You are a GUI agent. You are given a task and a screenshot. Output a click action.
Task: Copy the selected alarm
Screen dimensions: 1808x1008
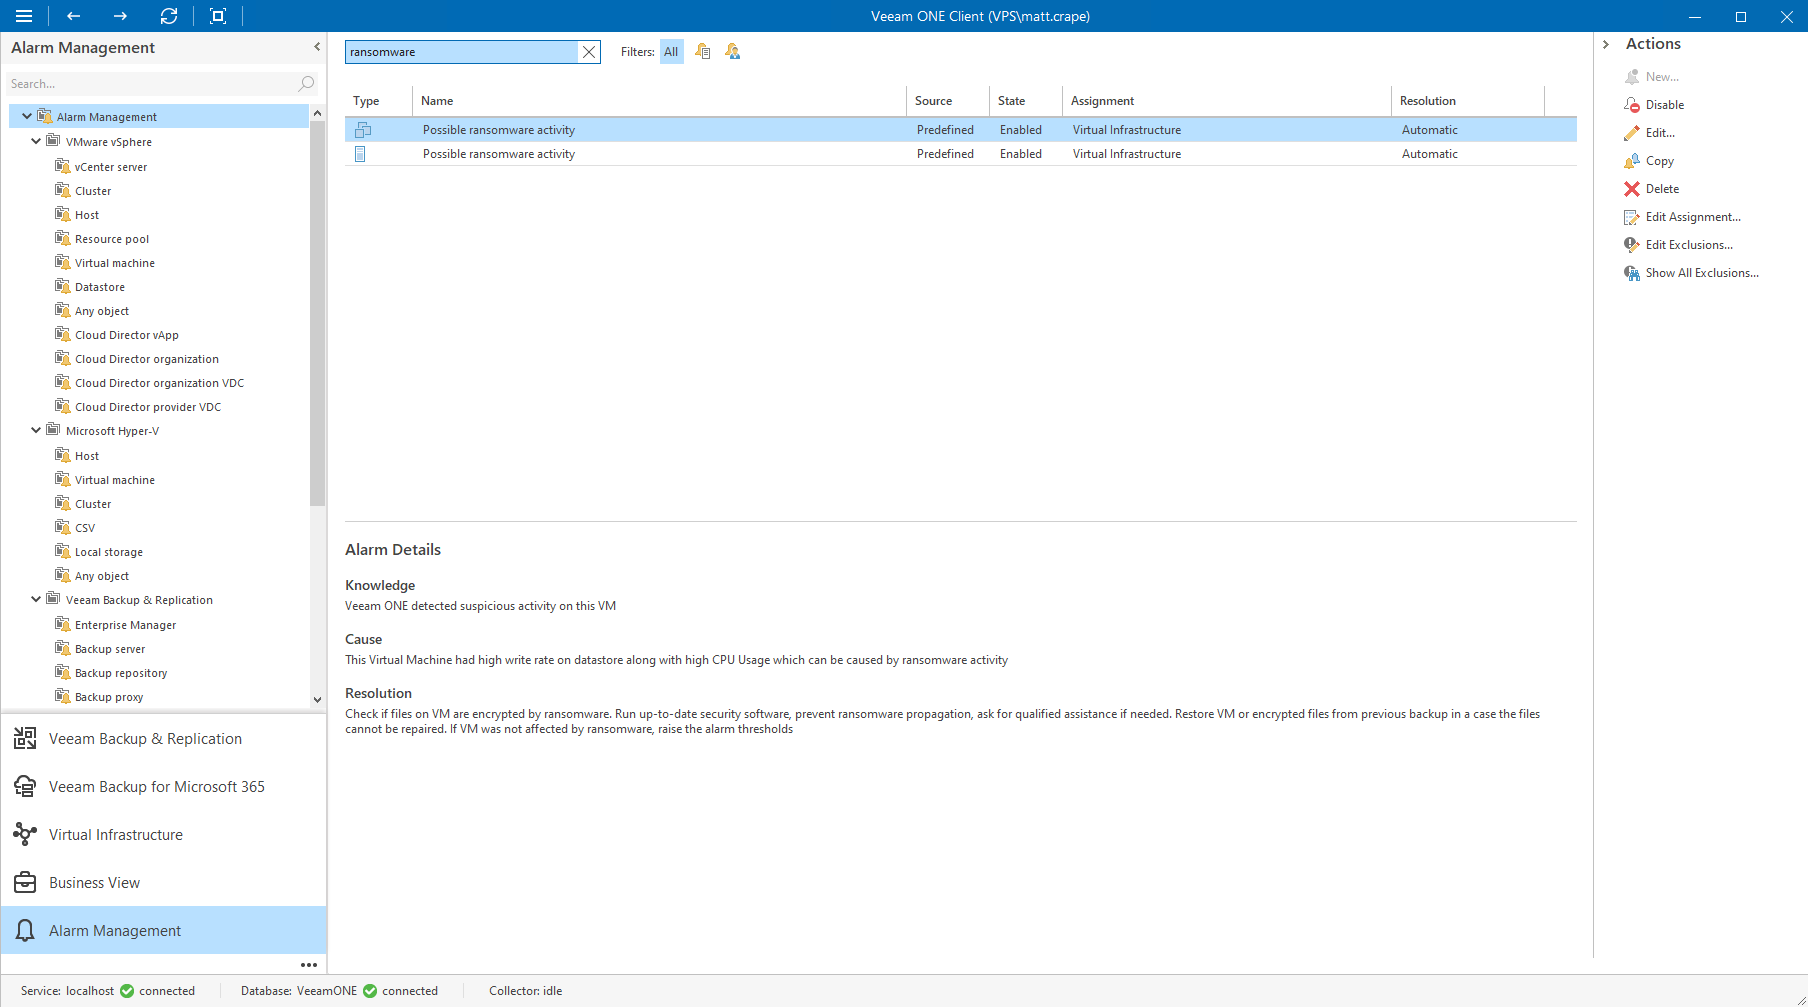click(1649, 161)
